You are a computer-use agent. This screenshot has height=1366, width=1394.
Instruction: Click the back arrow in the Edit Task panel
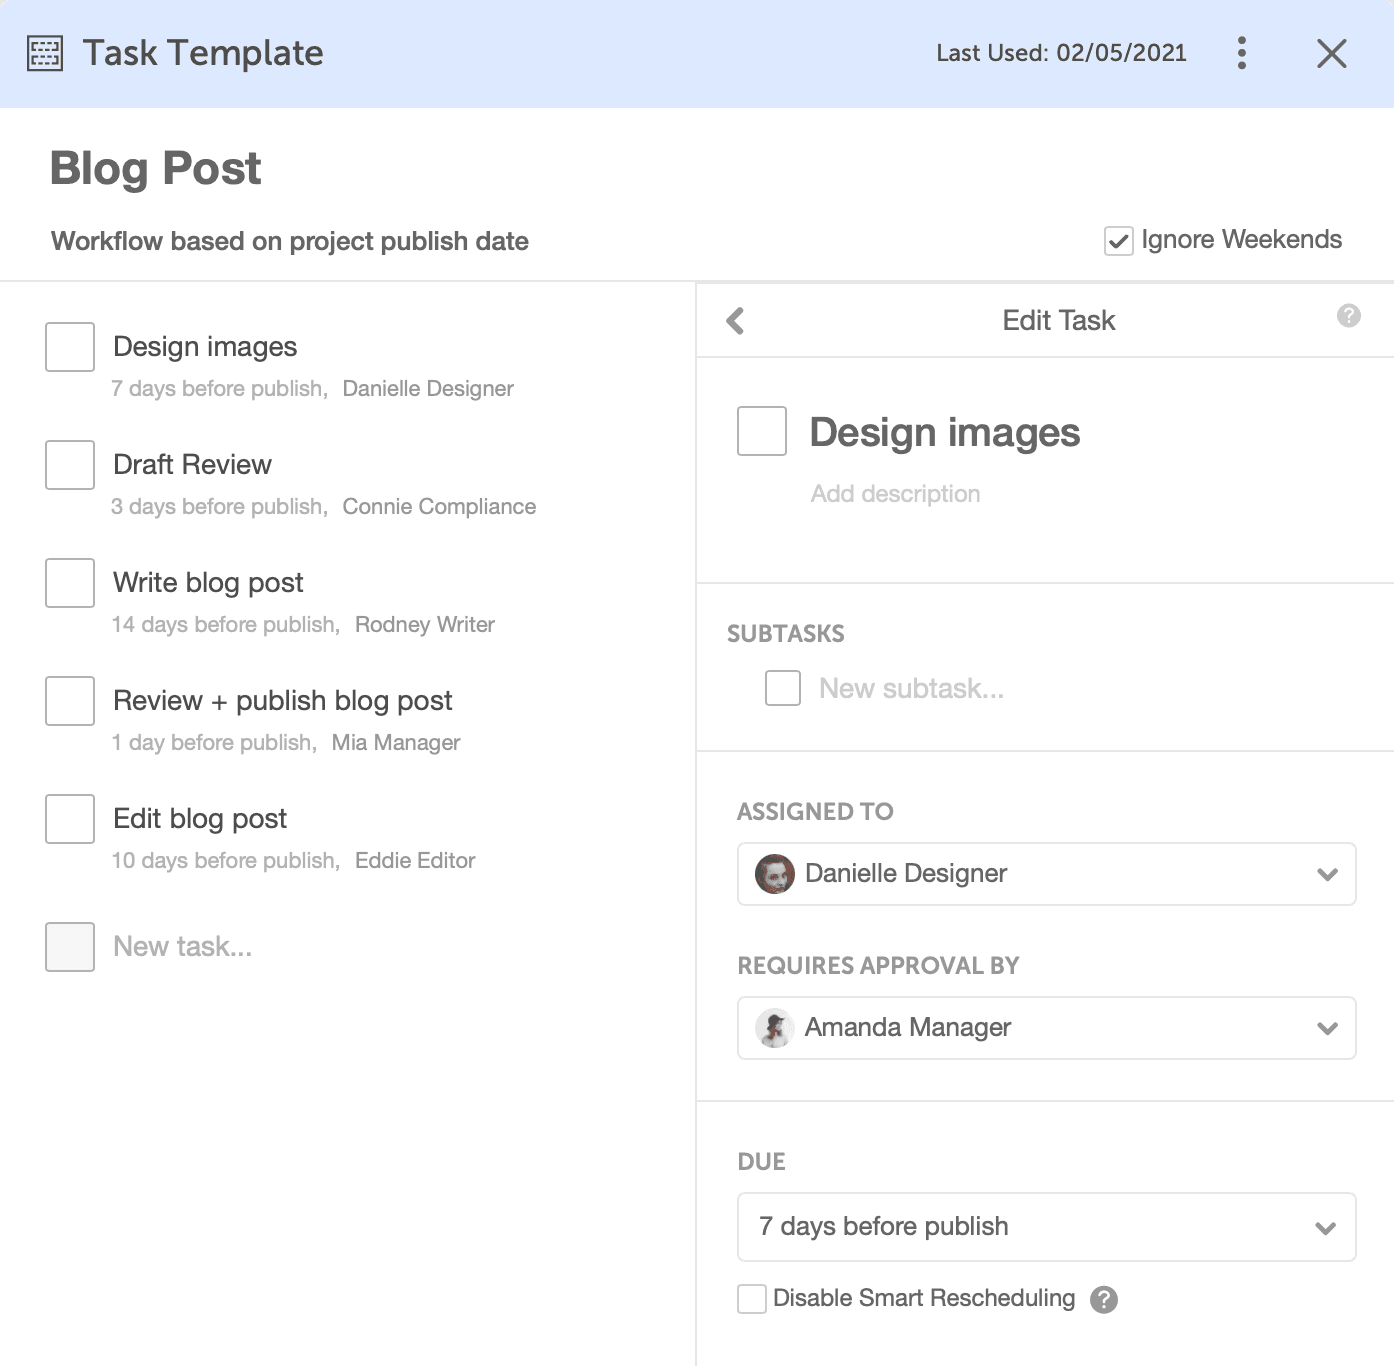[x=734, y=321]
